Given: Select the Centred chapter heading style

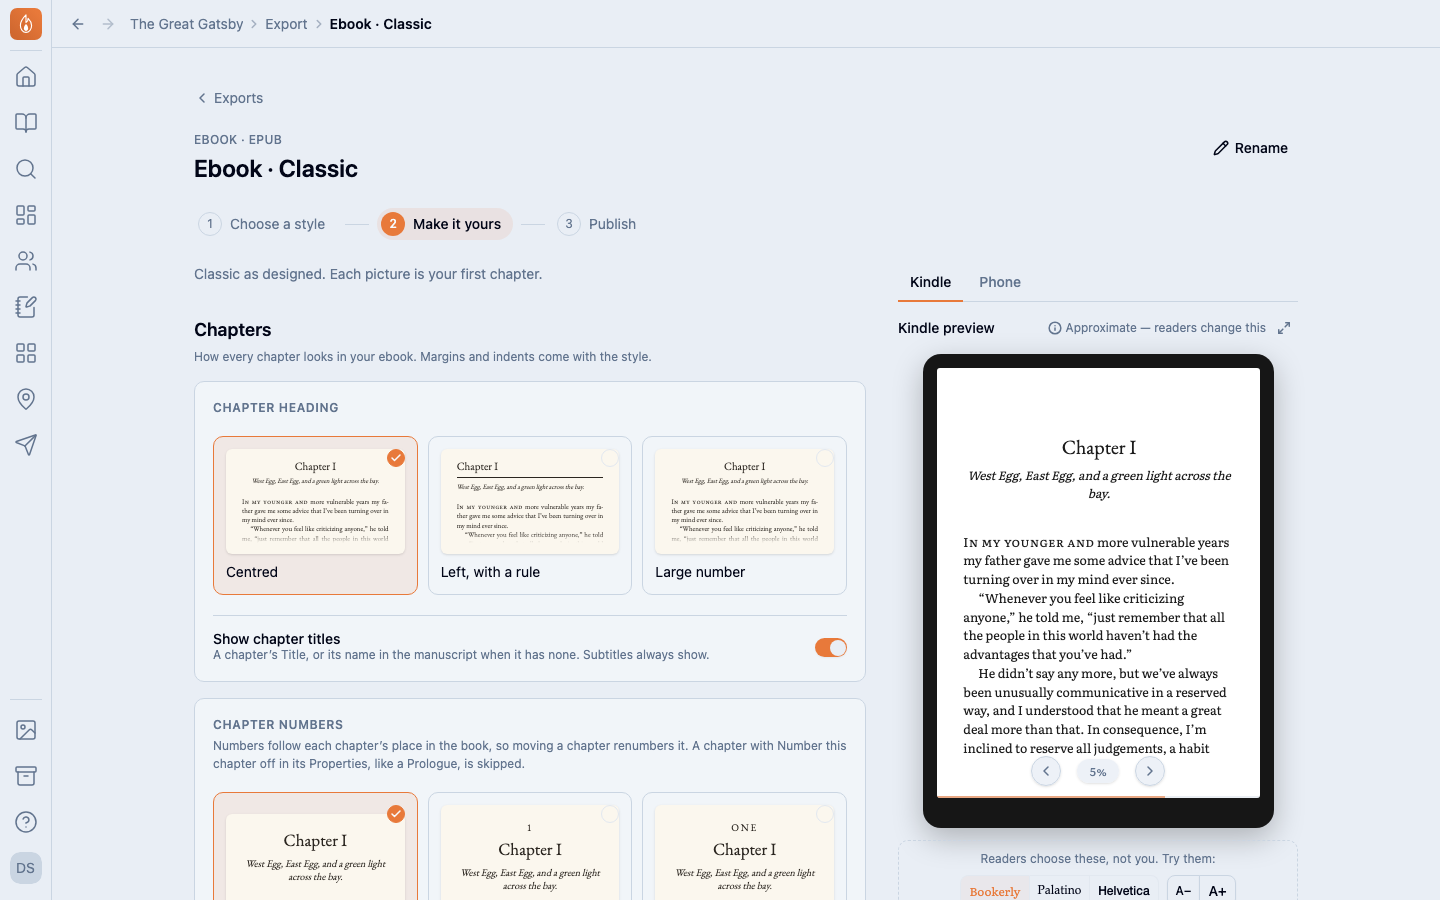Looking at the screenshot, I should [x=315, y=515].
